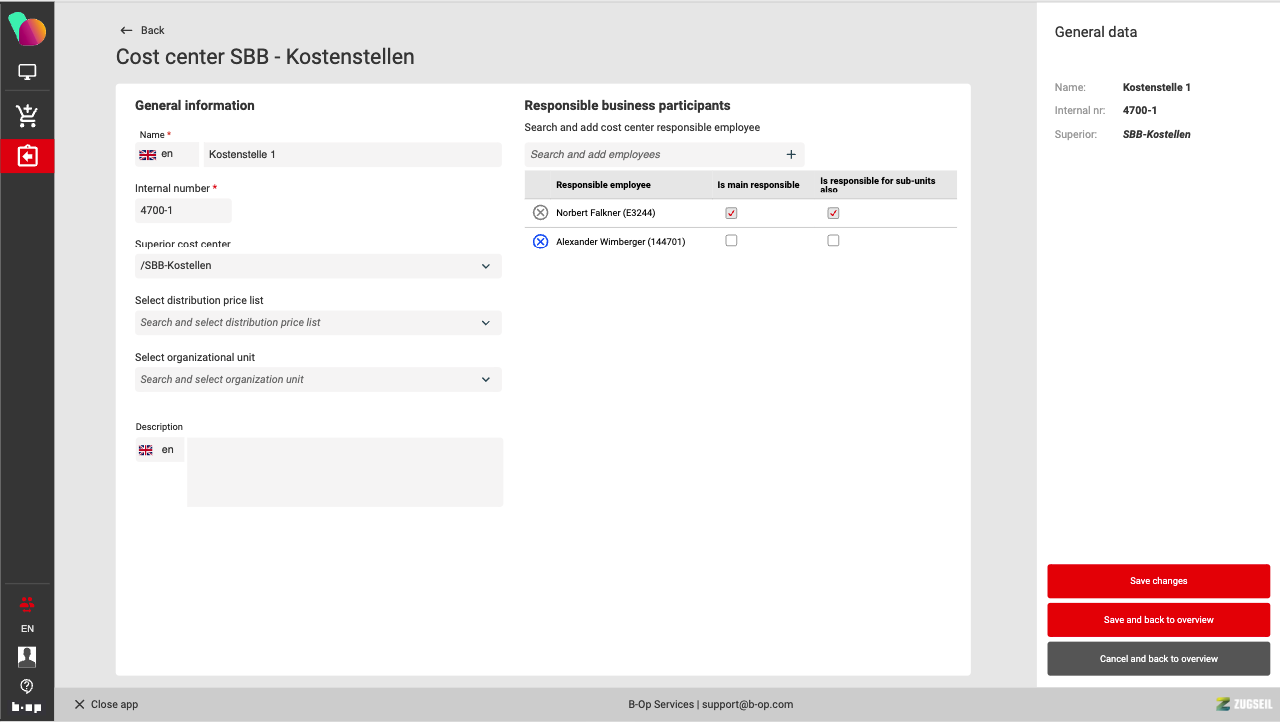This screenshot has height=722, width=1280.
Task: Click the Internal number input field
Action: pos(183,211)
